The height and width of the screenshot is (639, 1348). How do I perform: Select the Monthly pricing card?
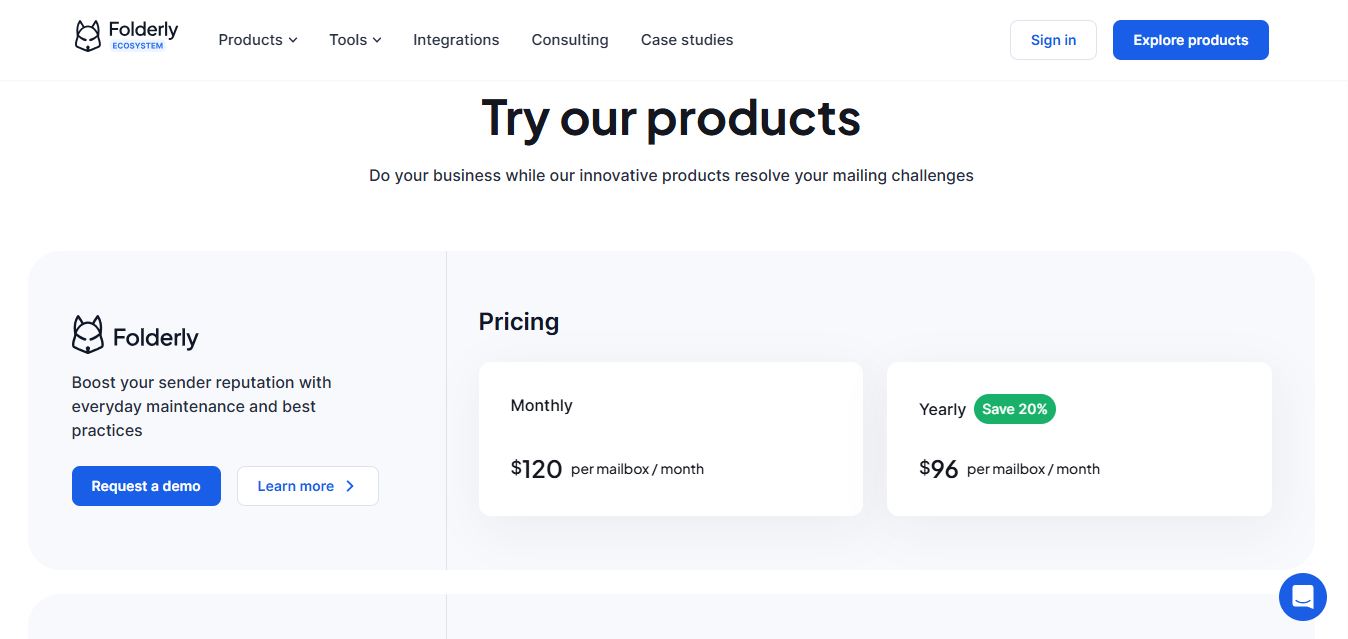coord(670,438)
